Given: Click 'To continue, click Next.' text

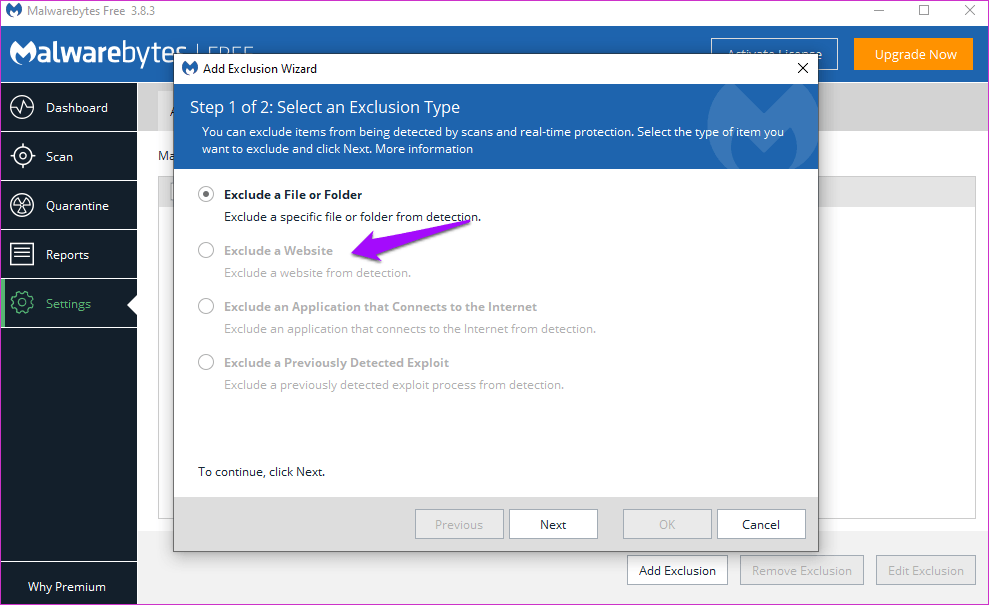Looking at the screenshot, I should (x=261, y=472).
